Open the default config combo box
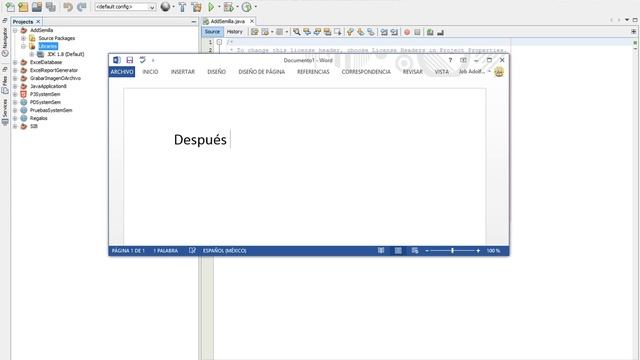This screenshot has width=640, height=360. 125,7
